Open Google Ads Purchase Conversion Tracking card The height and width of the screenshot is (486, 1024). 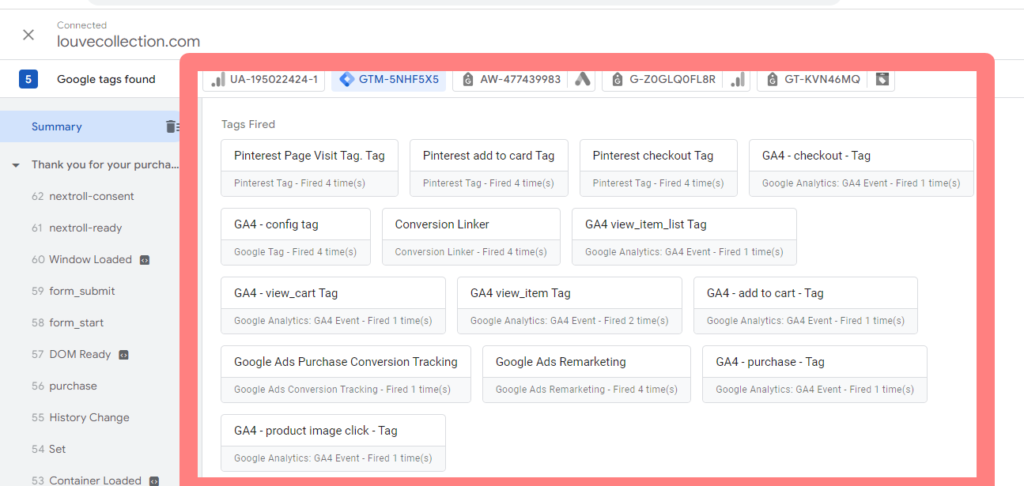pos(345,374)
